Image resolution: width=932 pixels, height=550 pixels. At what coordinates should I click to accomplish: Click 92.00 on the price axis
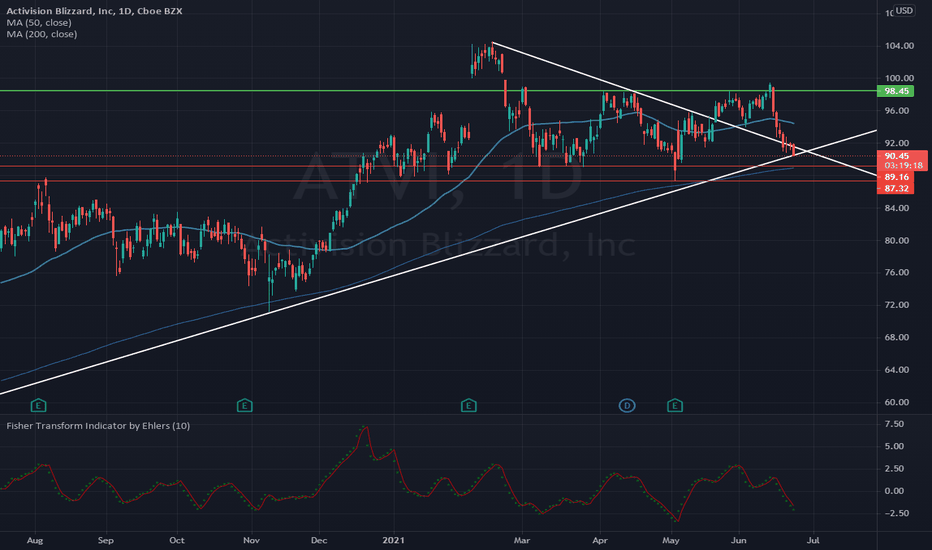pos(899,143)
